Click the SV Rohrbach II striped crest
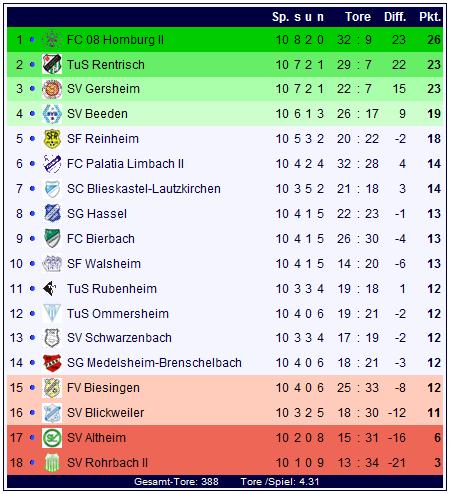 pos(52,463)
